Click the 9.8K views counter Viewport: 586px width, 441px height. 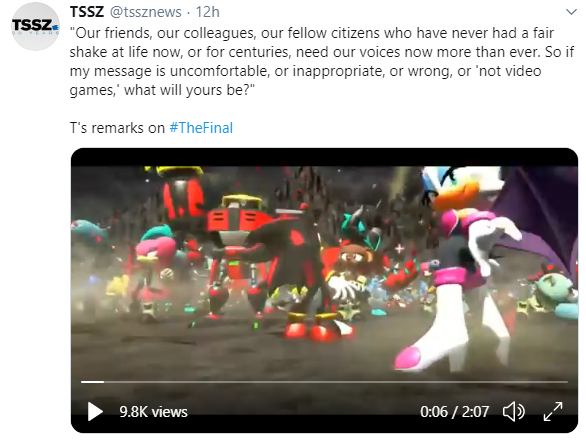153,412
